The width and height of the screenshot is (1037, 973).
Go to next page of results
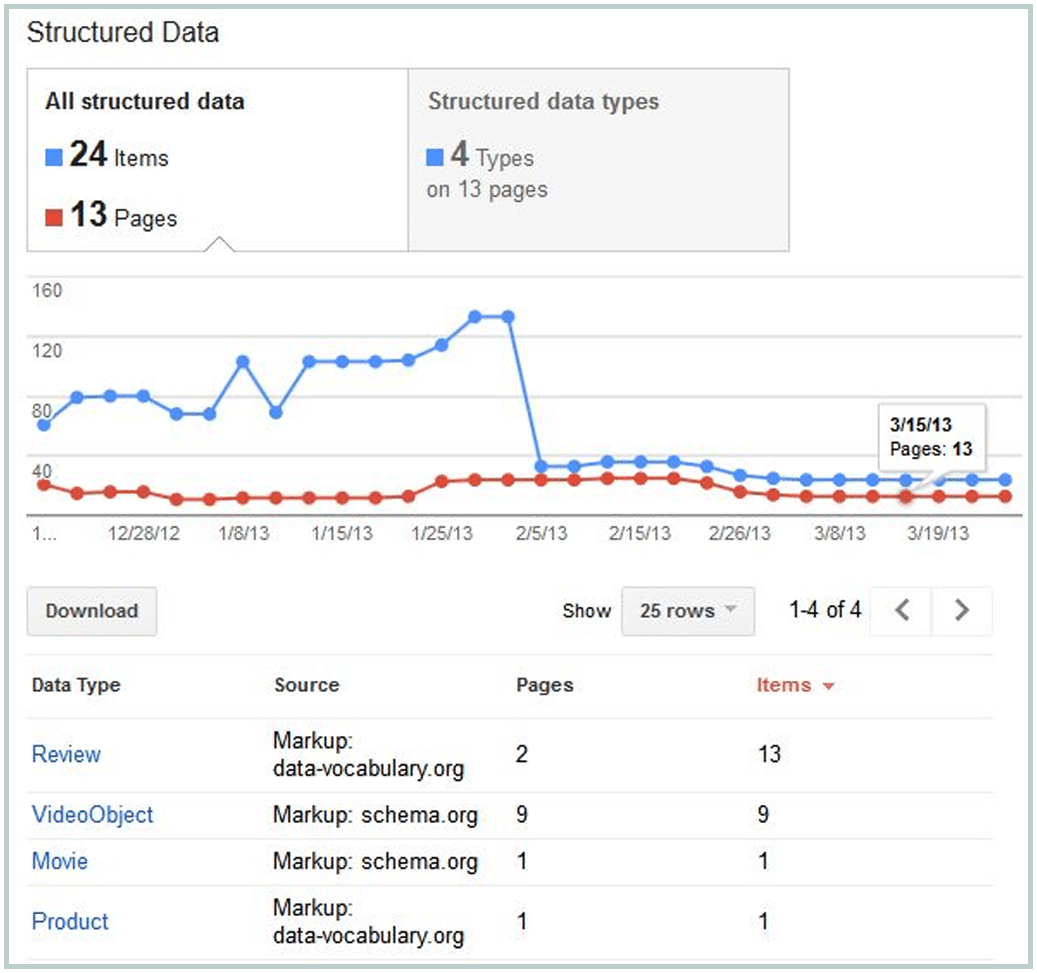pos(962,611)
